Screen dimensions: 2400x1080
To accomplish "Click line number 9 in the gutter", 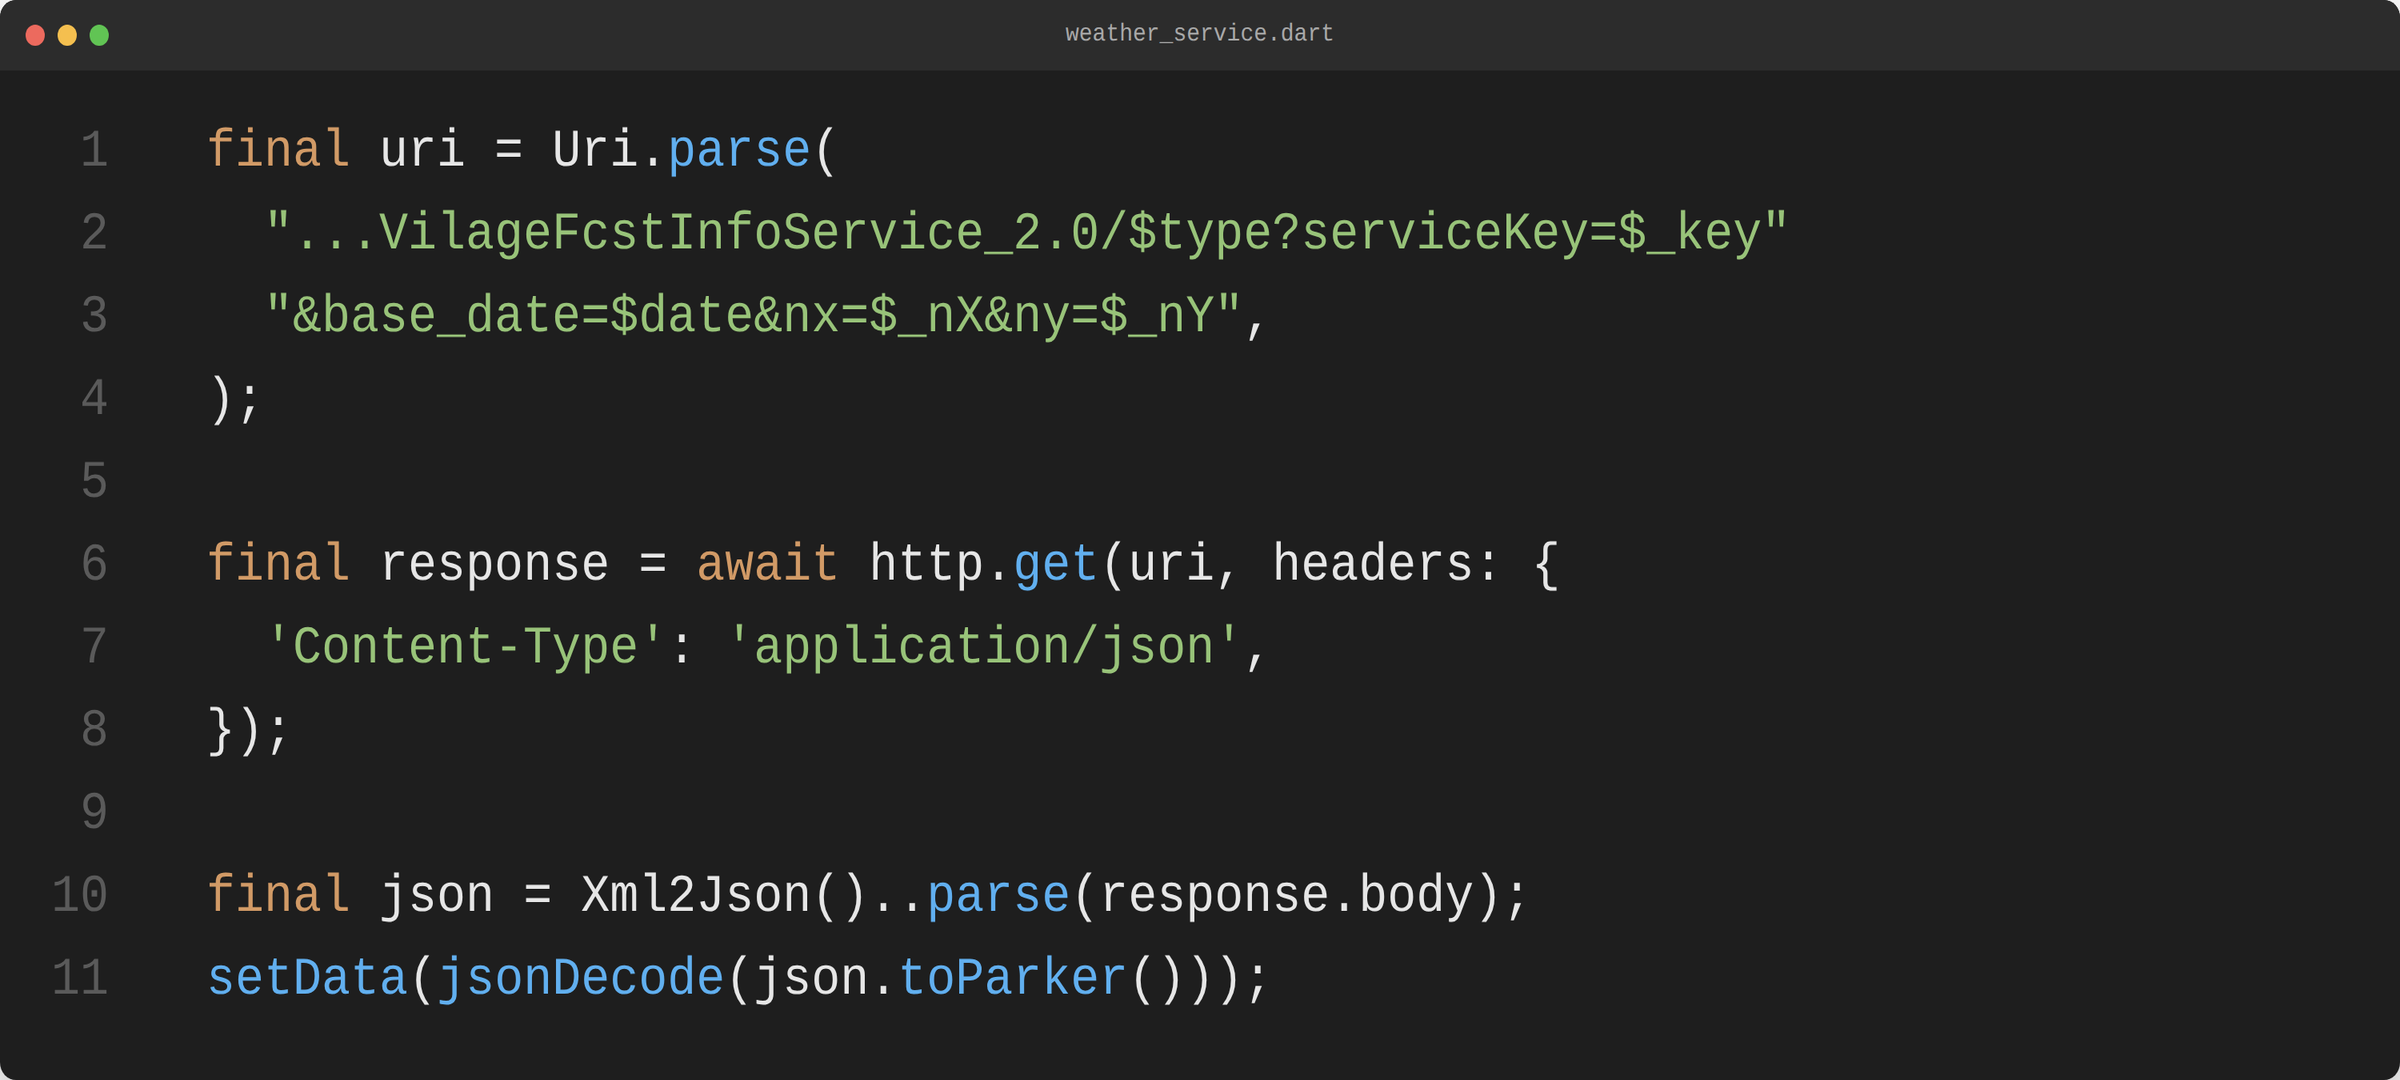I will pyautogui.click(x=94, y=812).
